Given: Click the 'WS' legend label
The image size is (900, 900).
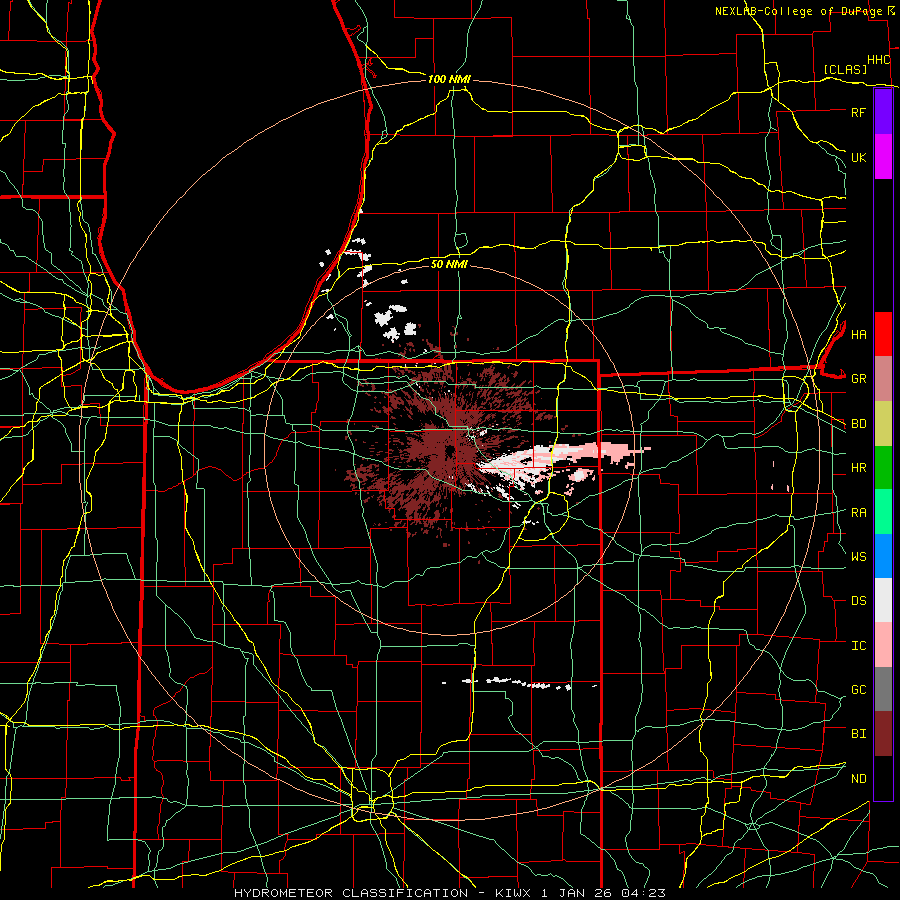Looking at the screenshot, I should (858, 557).
